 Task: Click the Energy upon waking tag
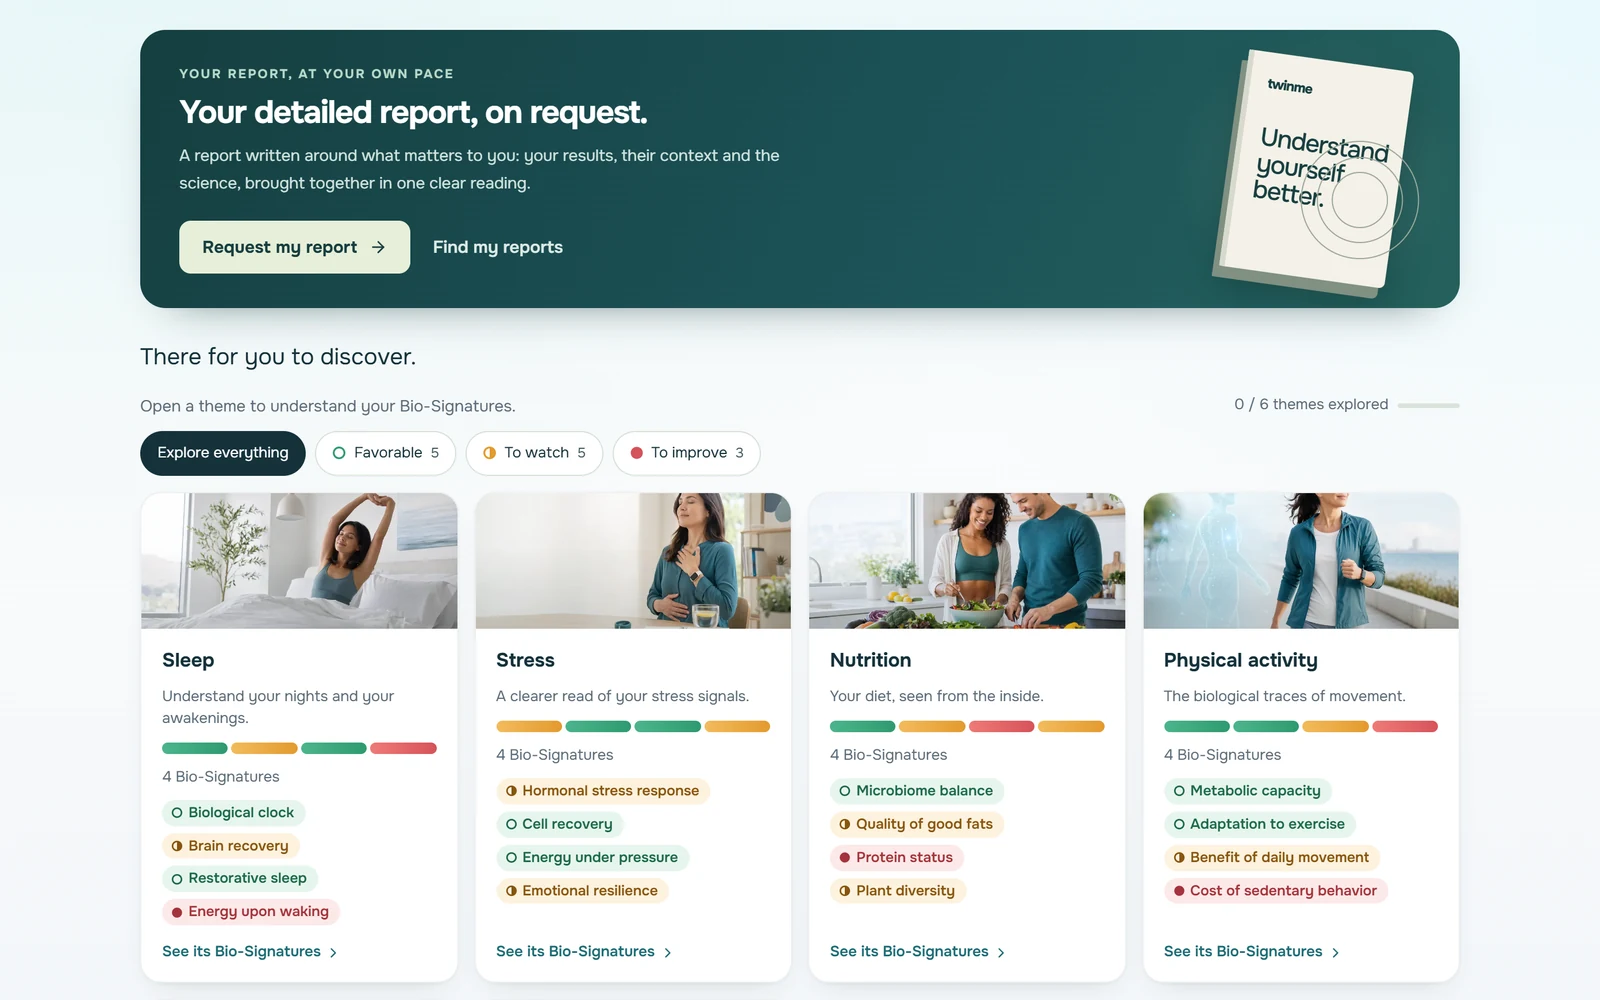click(x=251, y=912)
